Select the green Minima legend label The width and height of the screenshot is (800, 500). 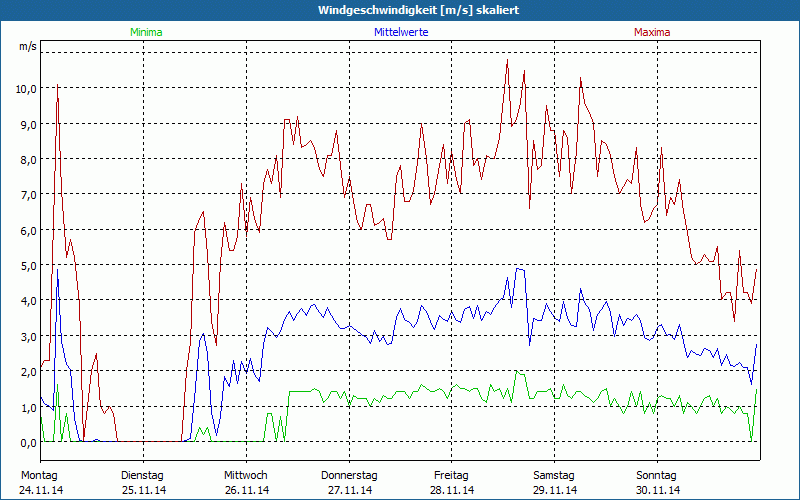(146, 32)
